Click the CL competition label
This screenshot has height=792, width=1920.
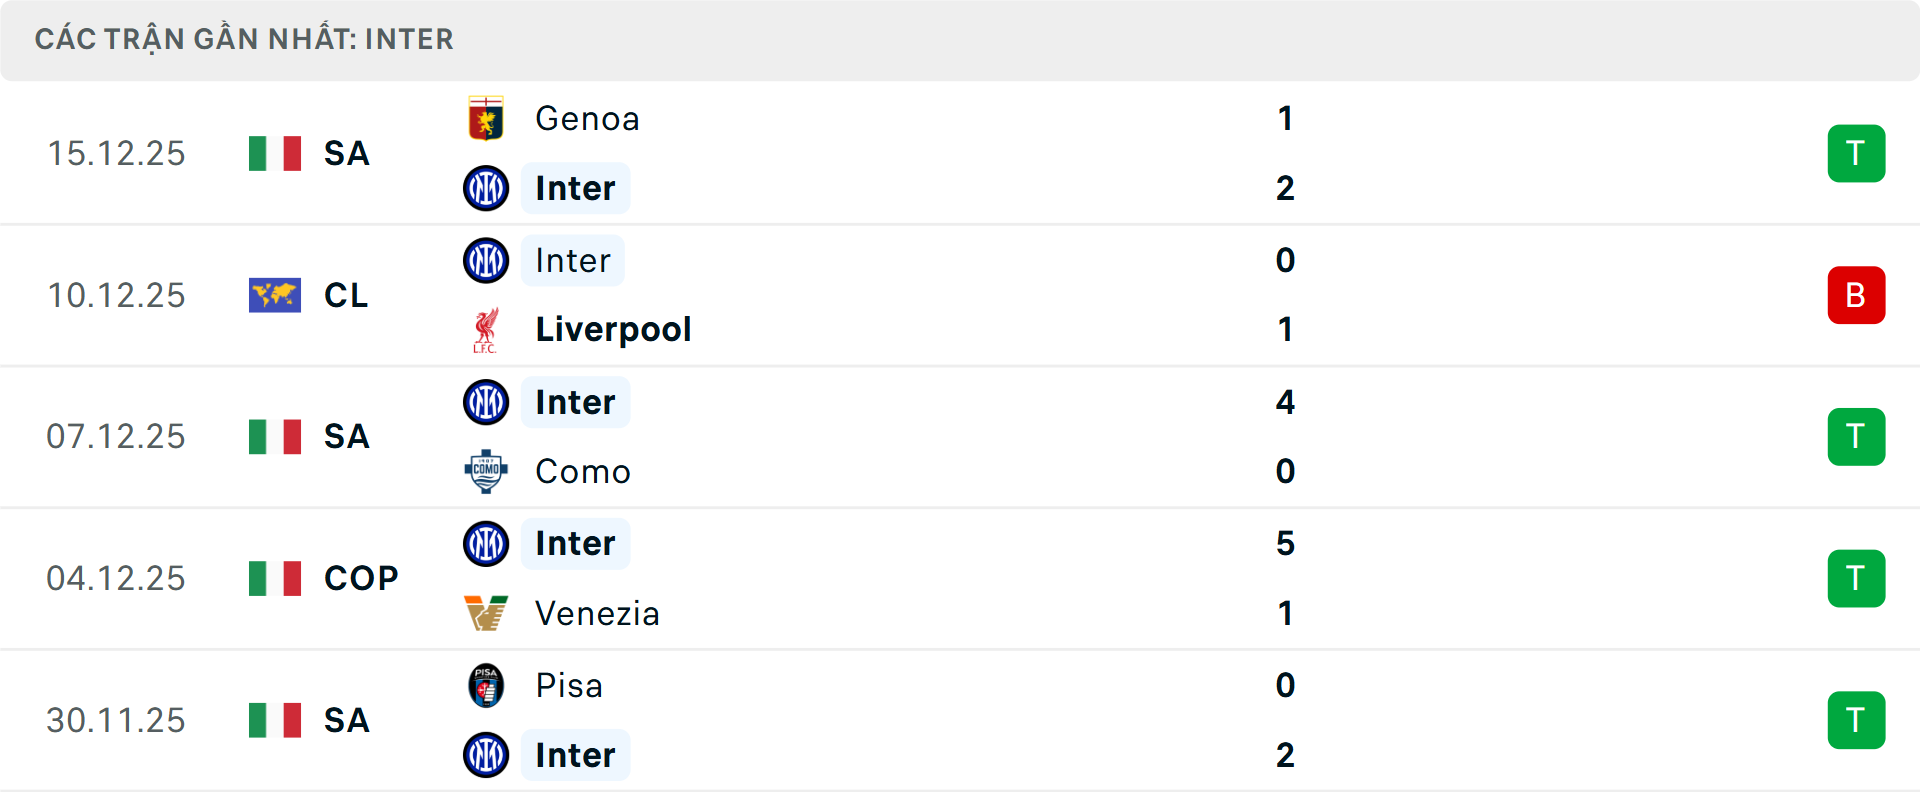pyautogui.click(x=346, y=295)
